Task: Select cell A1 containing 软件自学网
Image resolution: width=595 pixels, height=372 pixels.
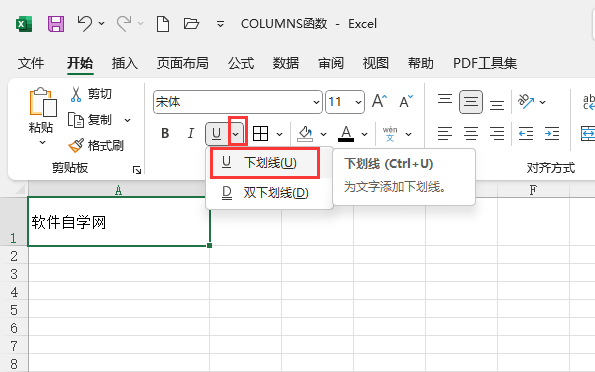Action: [119, 222]
